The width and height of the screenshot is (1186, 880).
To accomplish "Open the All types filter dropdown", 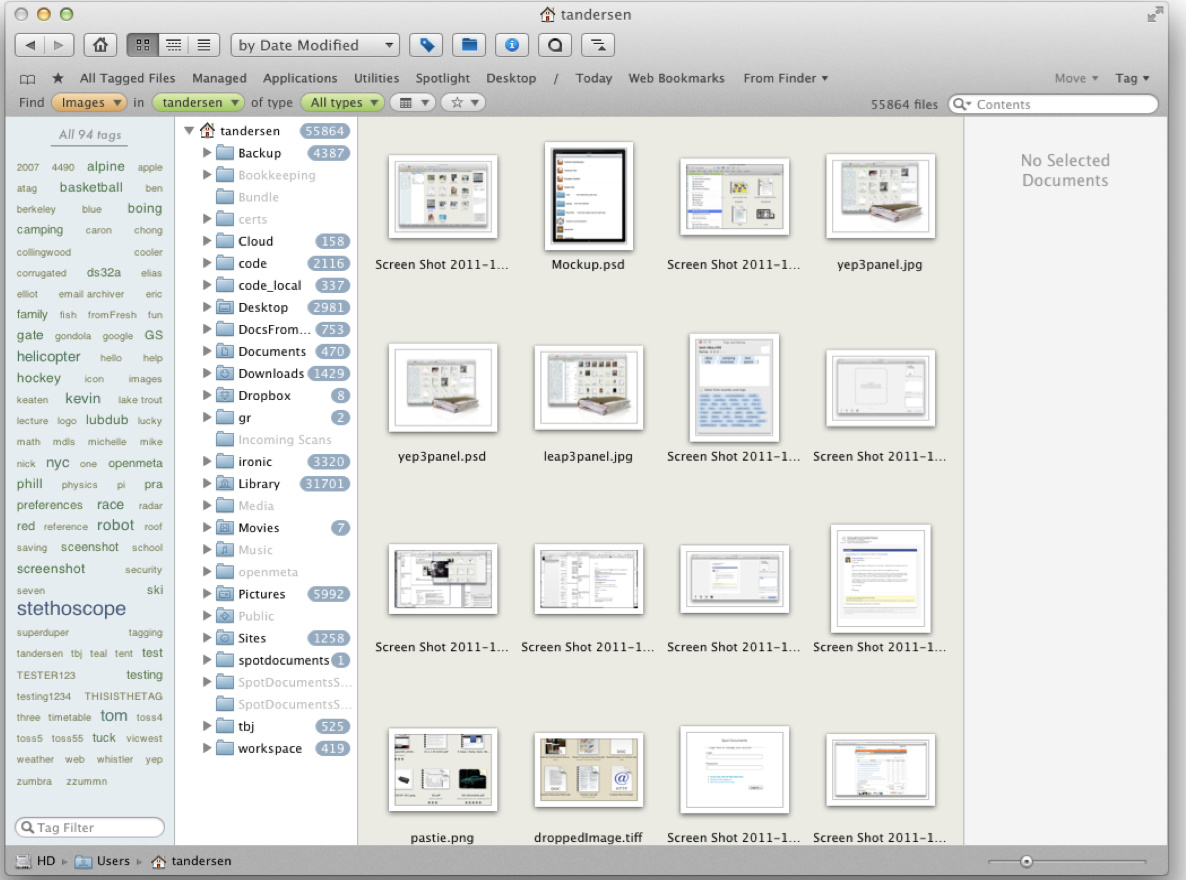I will point(342,103).
